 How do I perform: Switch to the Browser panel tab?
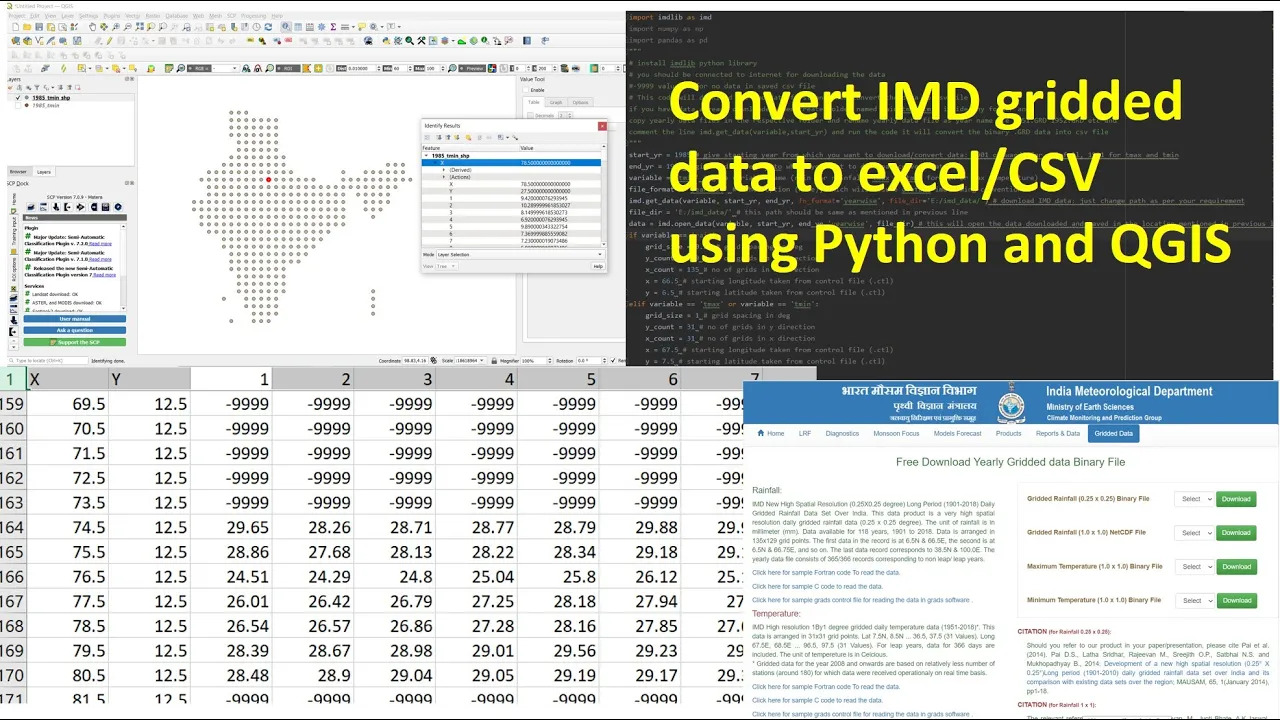[18, 172]
